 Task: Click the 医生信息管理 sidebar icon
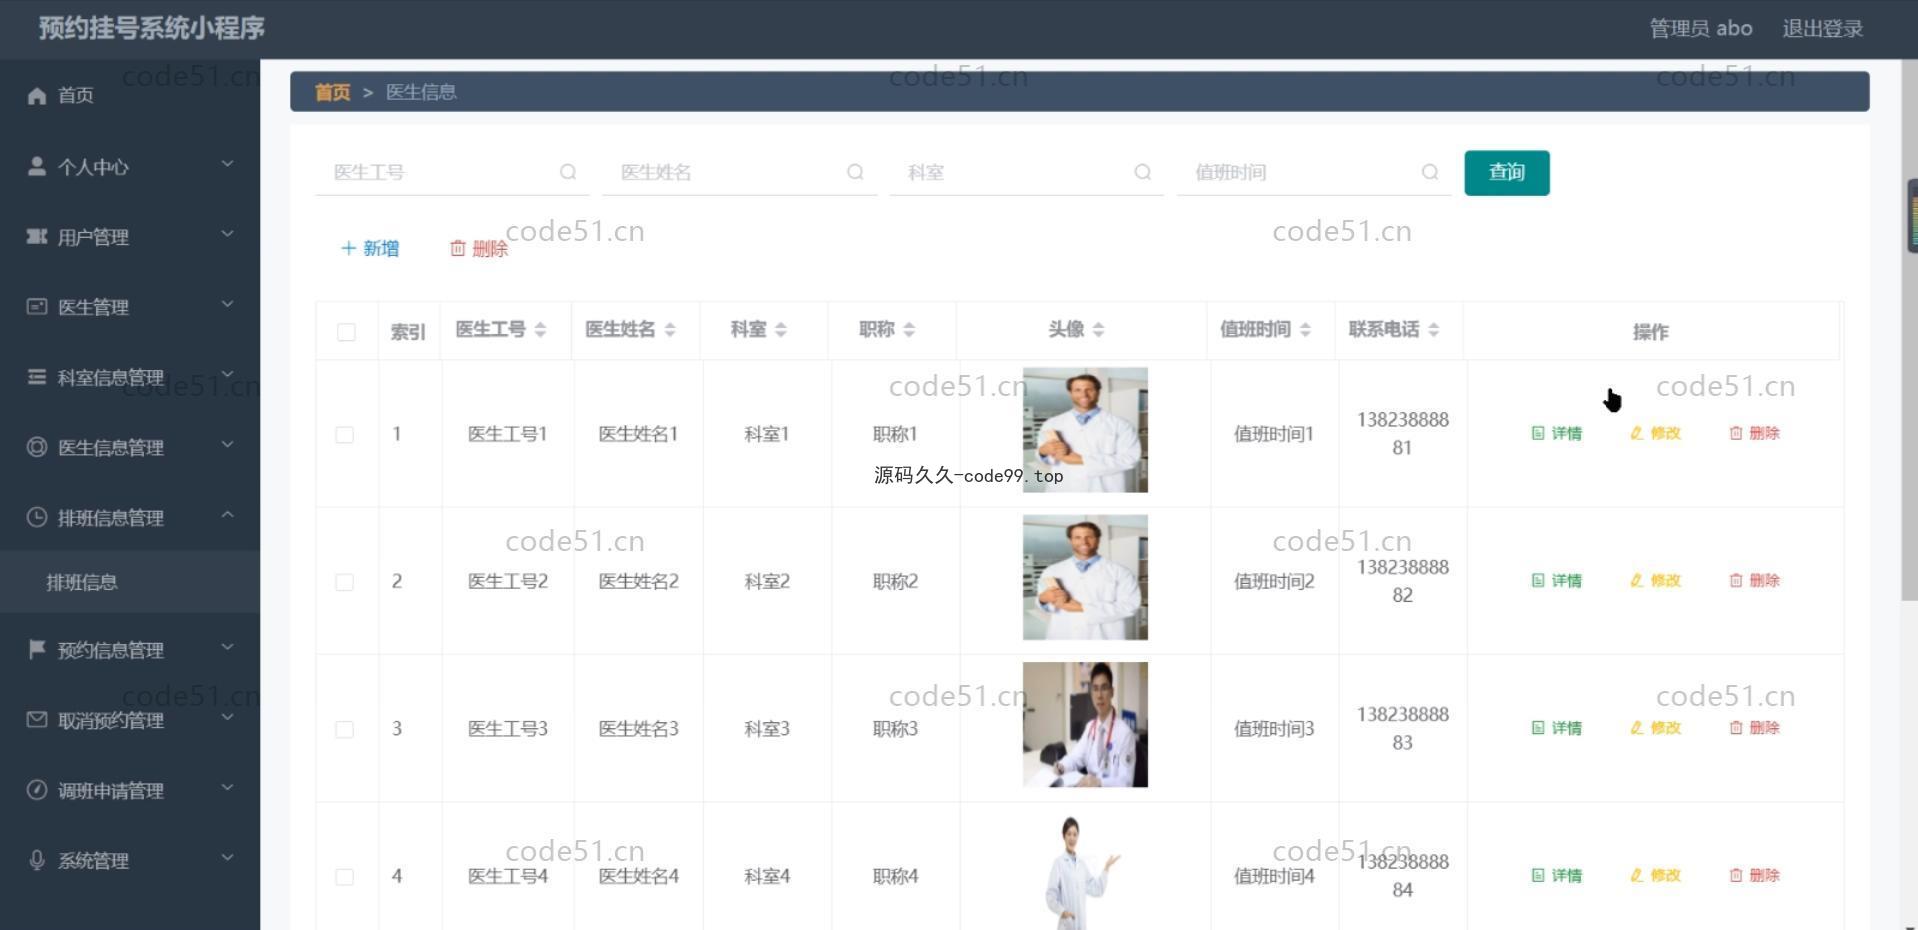coord(37,447)
